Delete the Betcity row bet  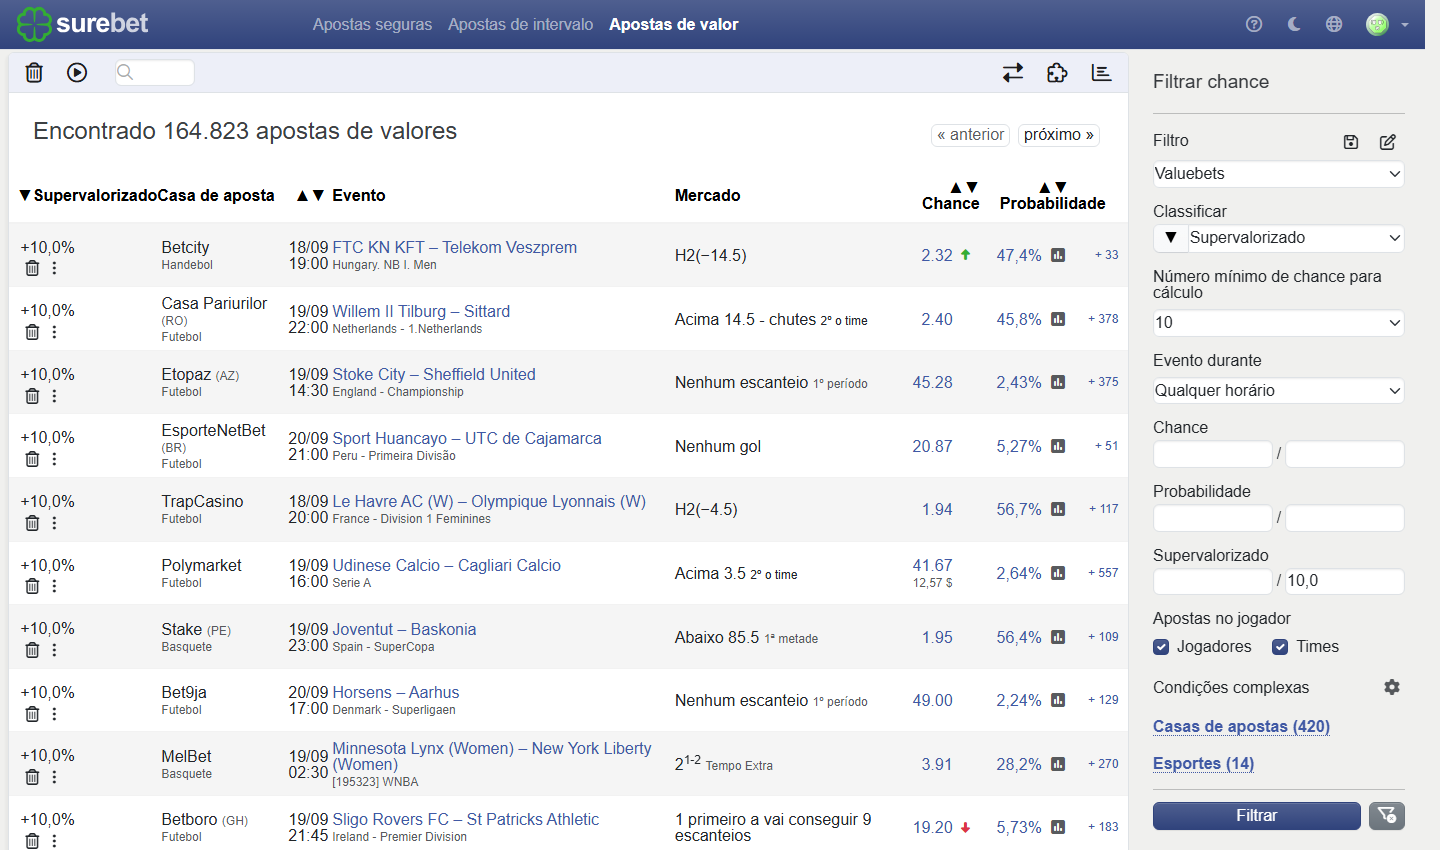[x=32, y=268]
